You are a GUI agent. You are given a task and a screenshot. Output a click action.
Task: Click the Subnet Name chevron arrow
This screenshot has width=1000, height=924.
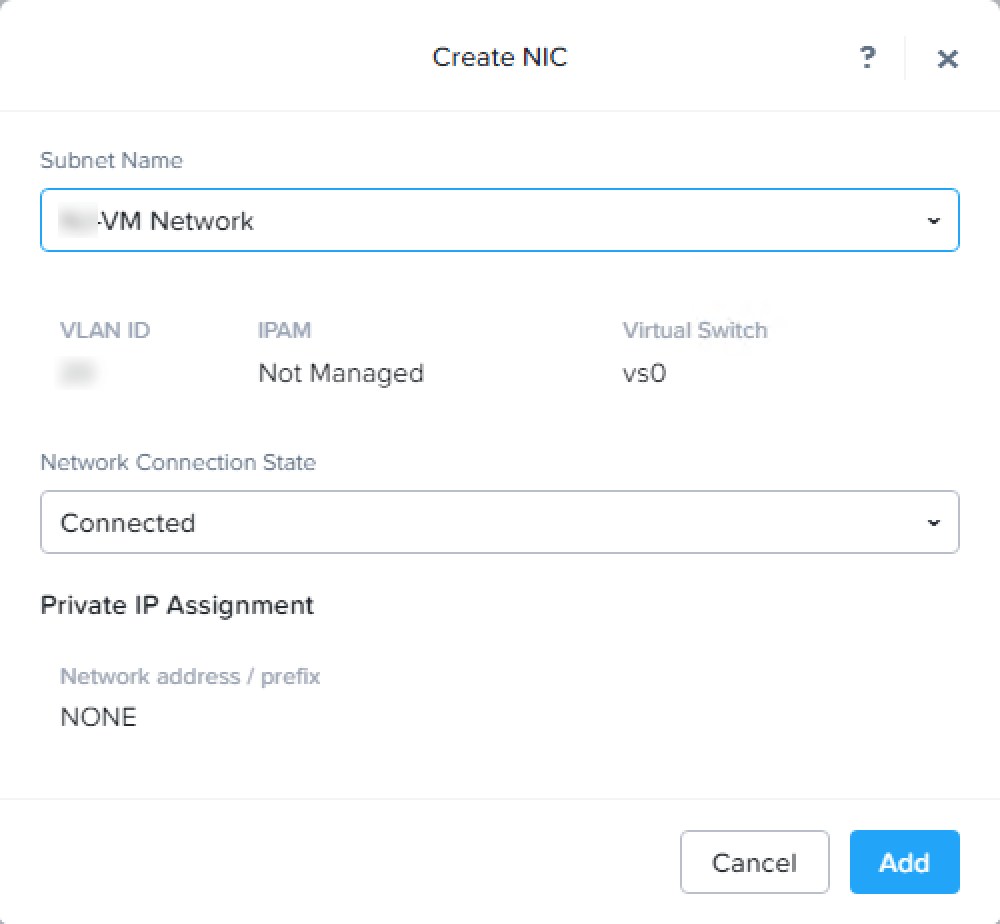pos(933,220)
